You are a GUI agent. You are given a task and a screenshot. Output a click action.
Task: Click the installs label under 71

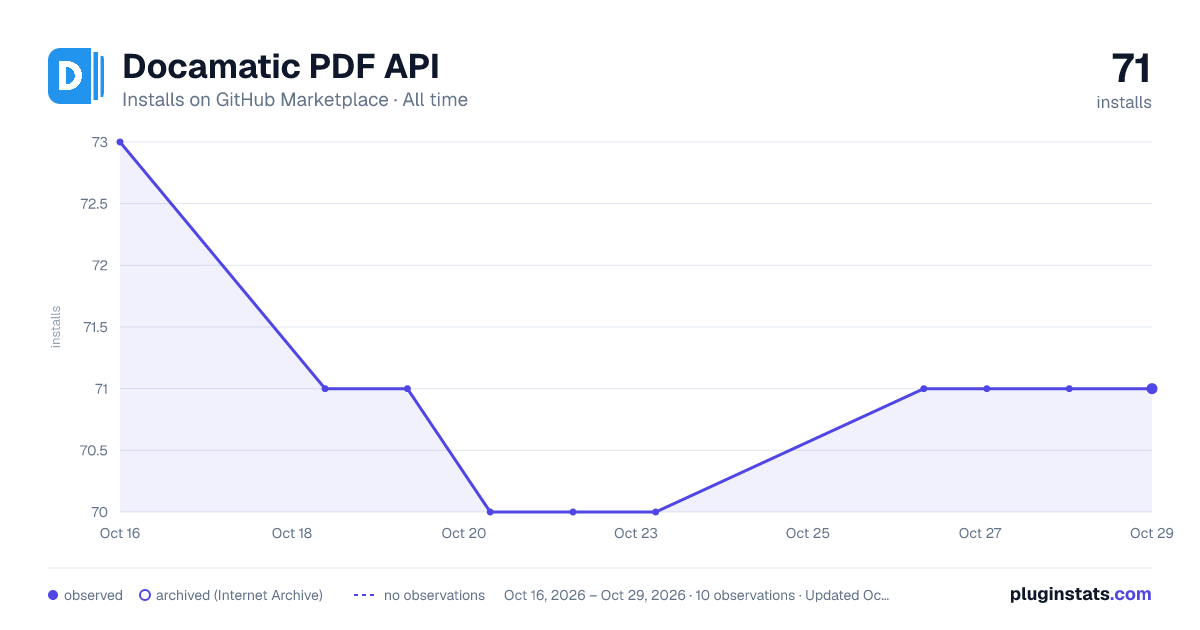coord(1124,102)
